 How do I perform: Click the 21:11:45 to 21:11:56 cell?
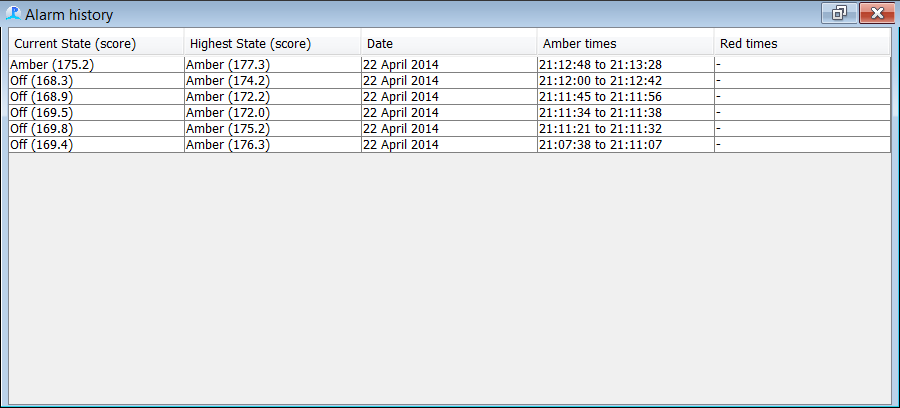coord(626,97)
